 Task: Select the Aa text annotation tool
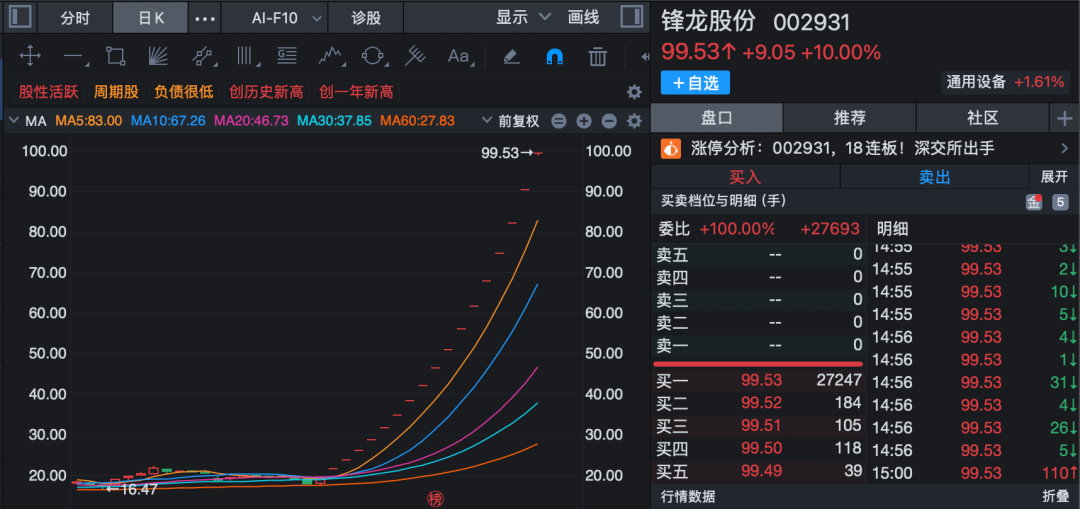tap(459, 56)
